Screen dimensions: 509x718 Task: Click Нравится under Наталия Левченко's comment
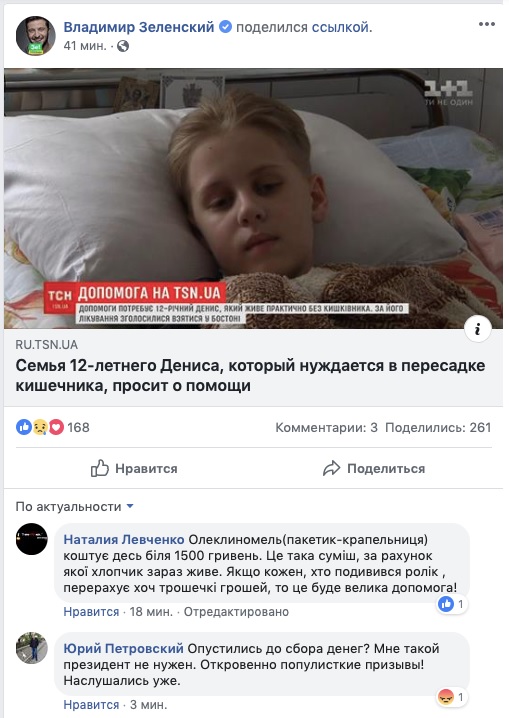click(91, 612)
